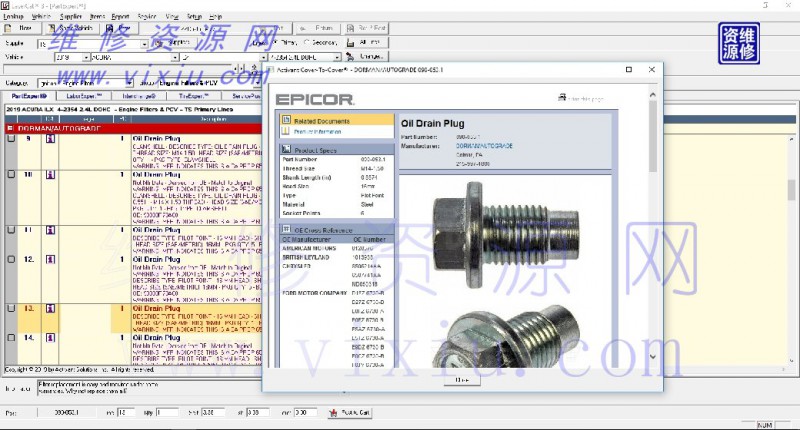The height and width of the screenshot is (430, 800).
Task: Open the vehicle year dropdown
Action: tap(86, 58)
